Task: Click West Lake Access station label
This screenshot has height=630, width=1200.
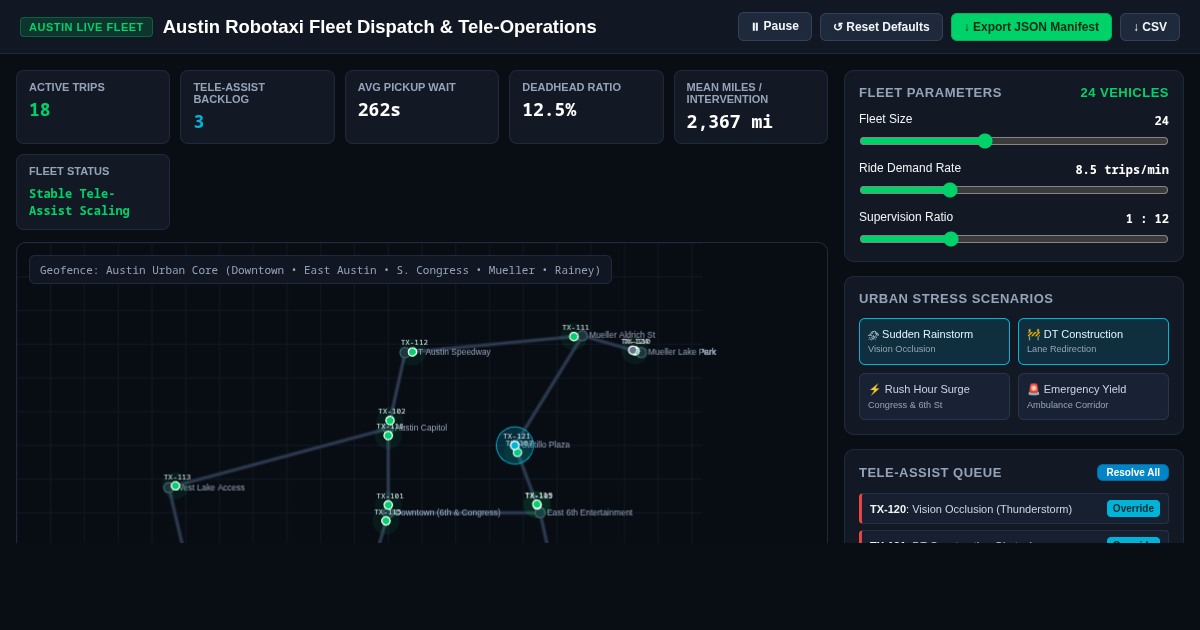Action: coord(212,488)
